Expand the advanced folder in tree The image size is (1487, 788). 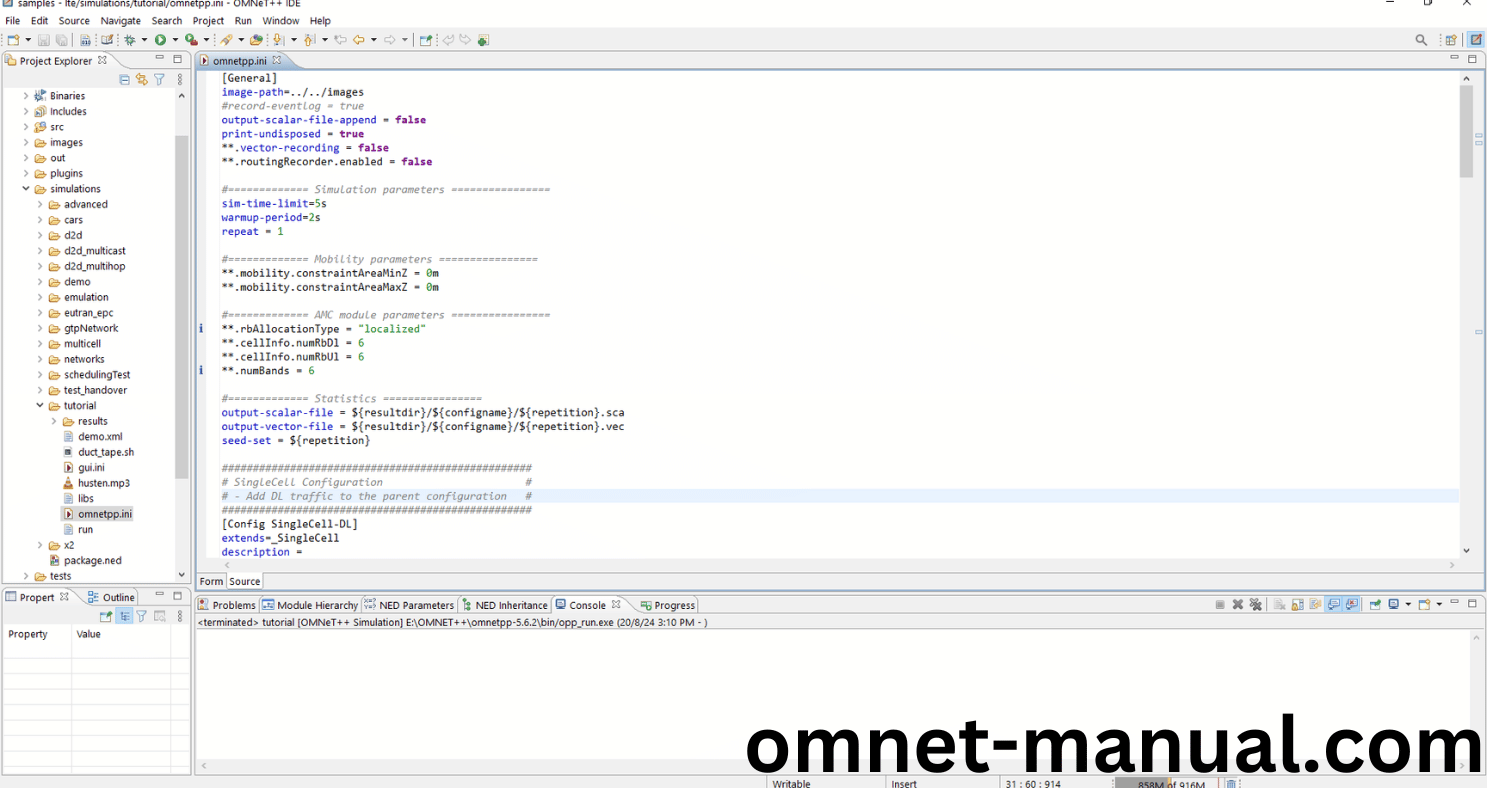coord(41,204)
